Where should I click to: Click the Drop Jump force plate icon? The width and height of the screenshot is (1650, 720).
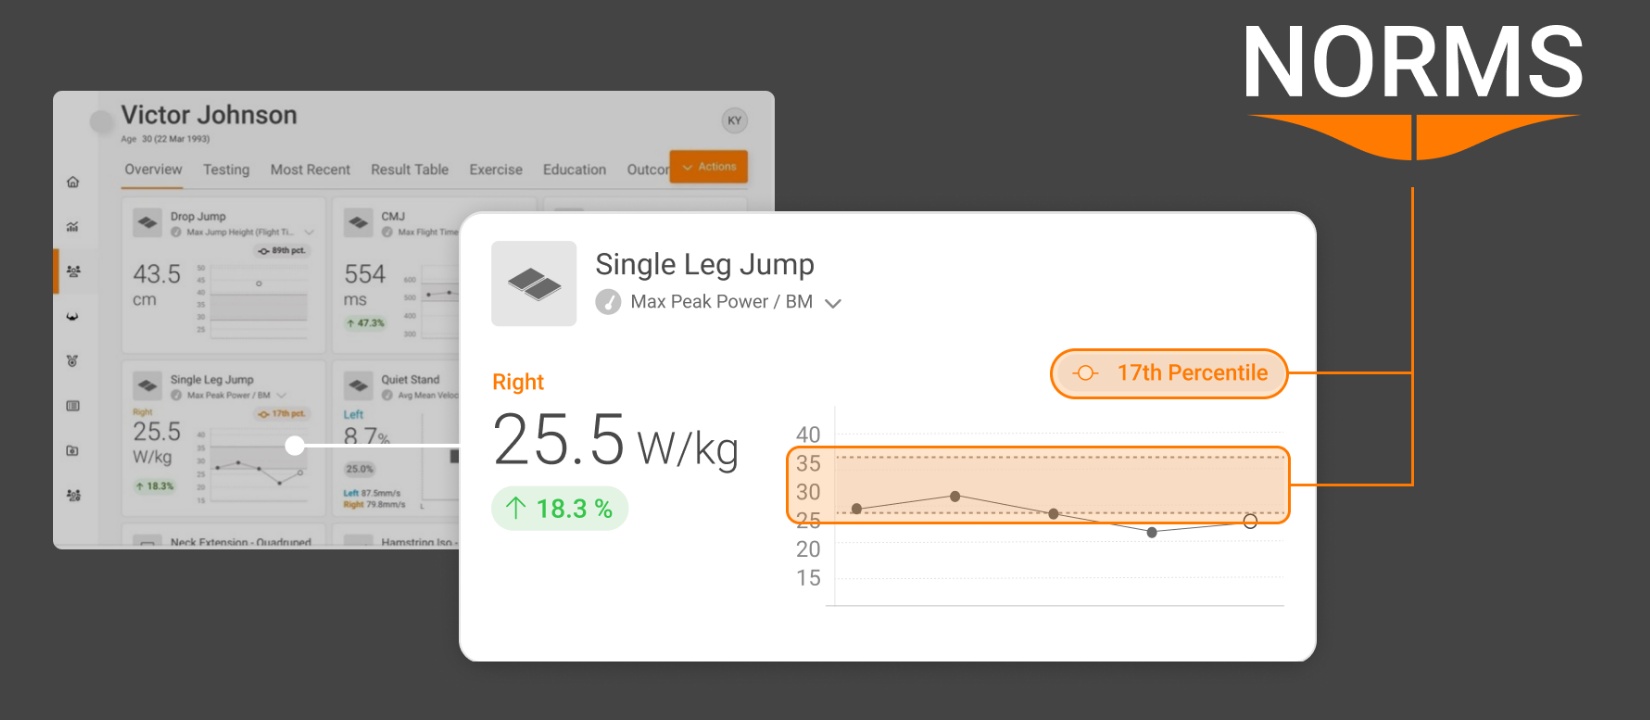148,222
